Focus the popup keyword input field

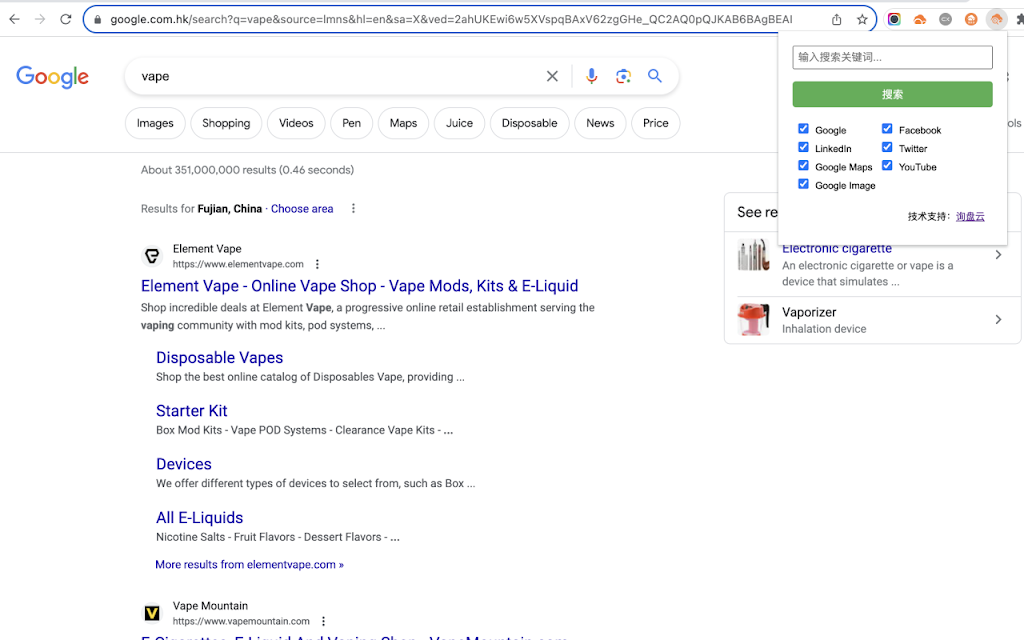click(x=892, y=57)
